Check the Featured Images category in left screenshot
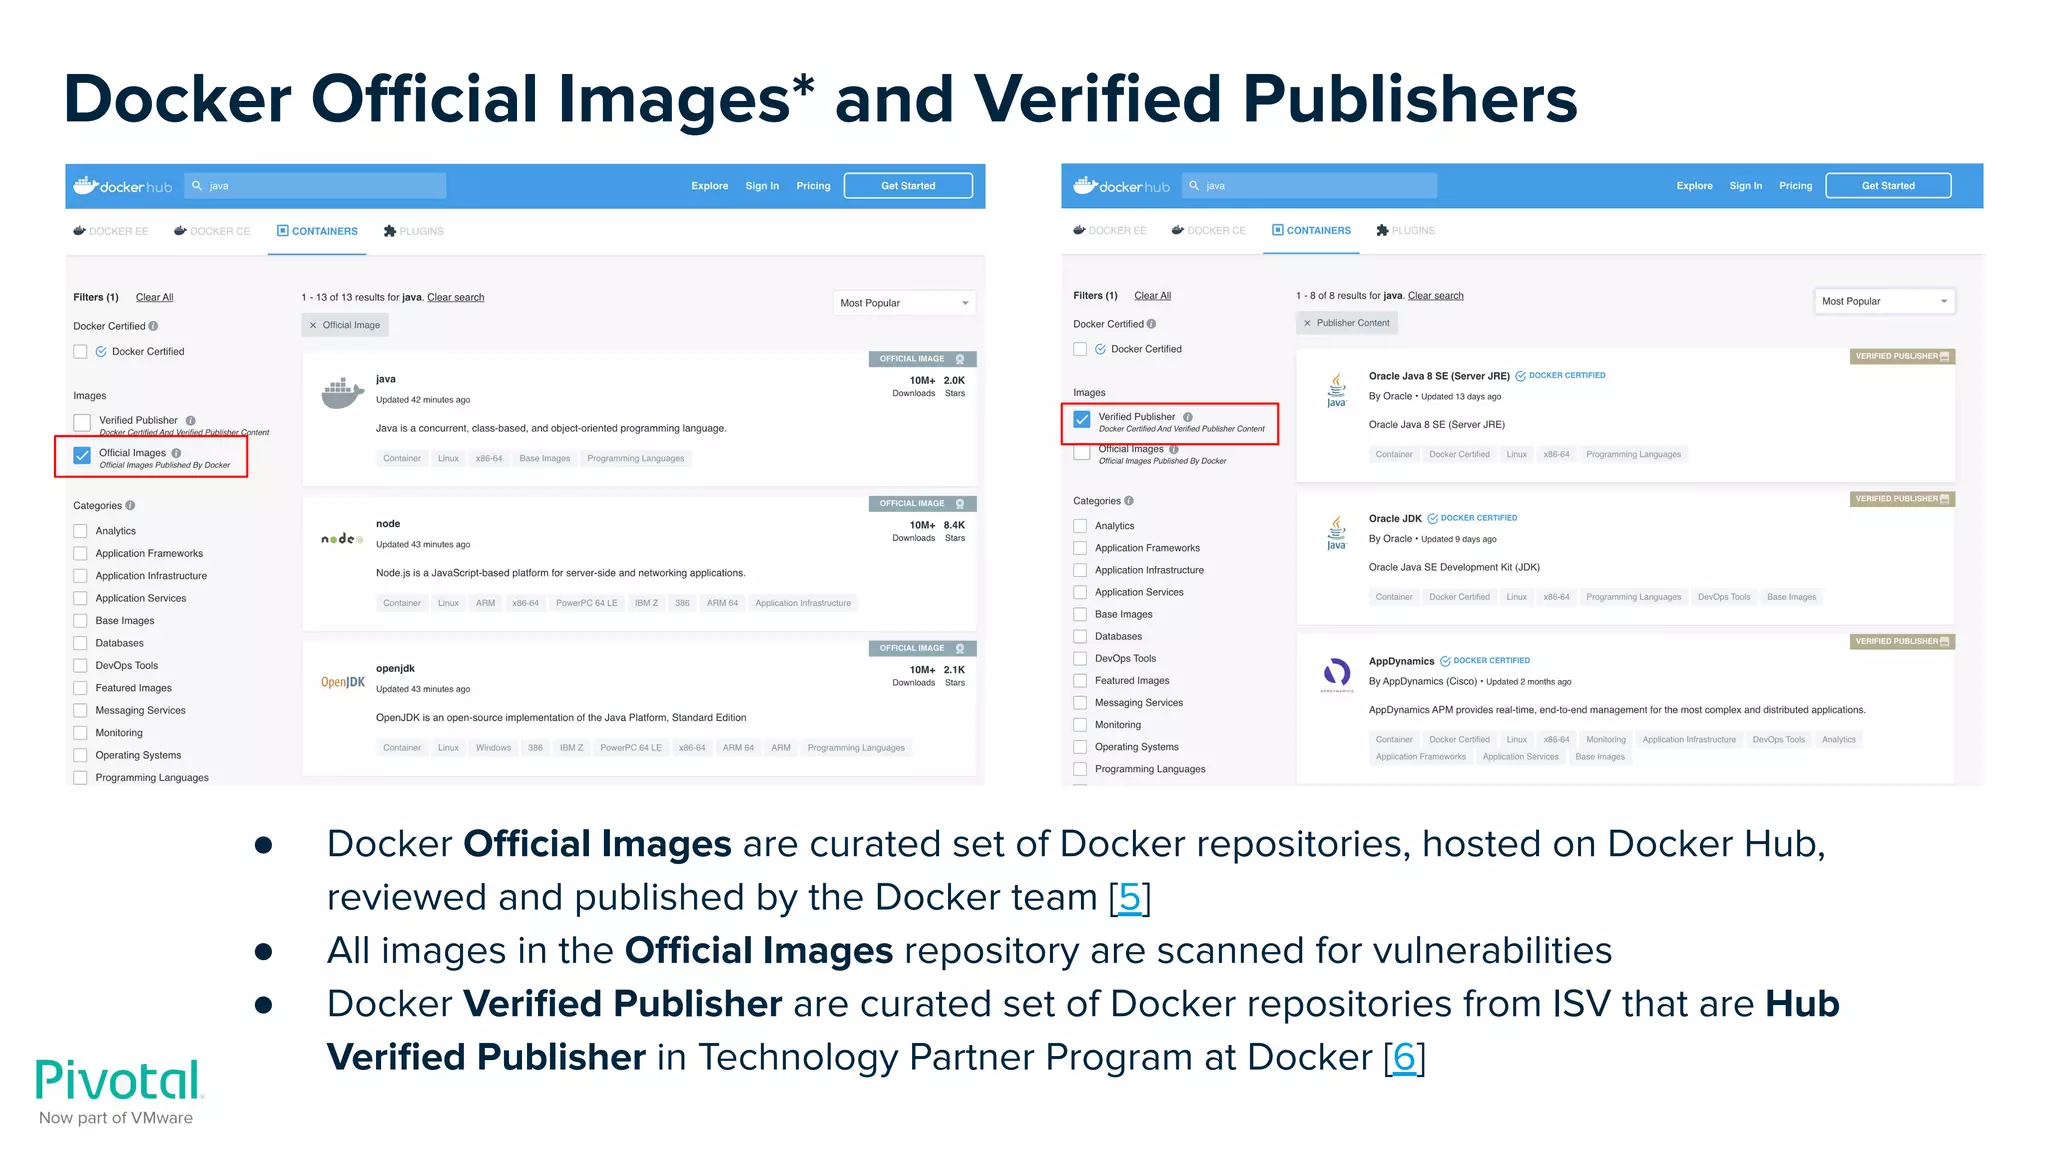 80,689
